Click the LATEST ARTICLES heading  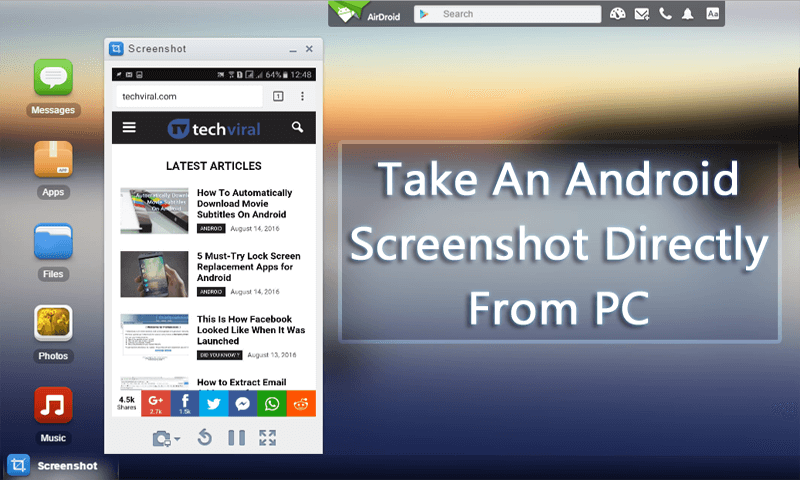click(214, 166)
